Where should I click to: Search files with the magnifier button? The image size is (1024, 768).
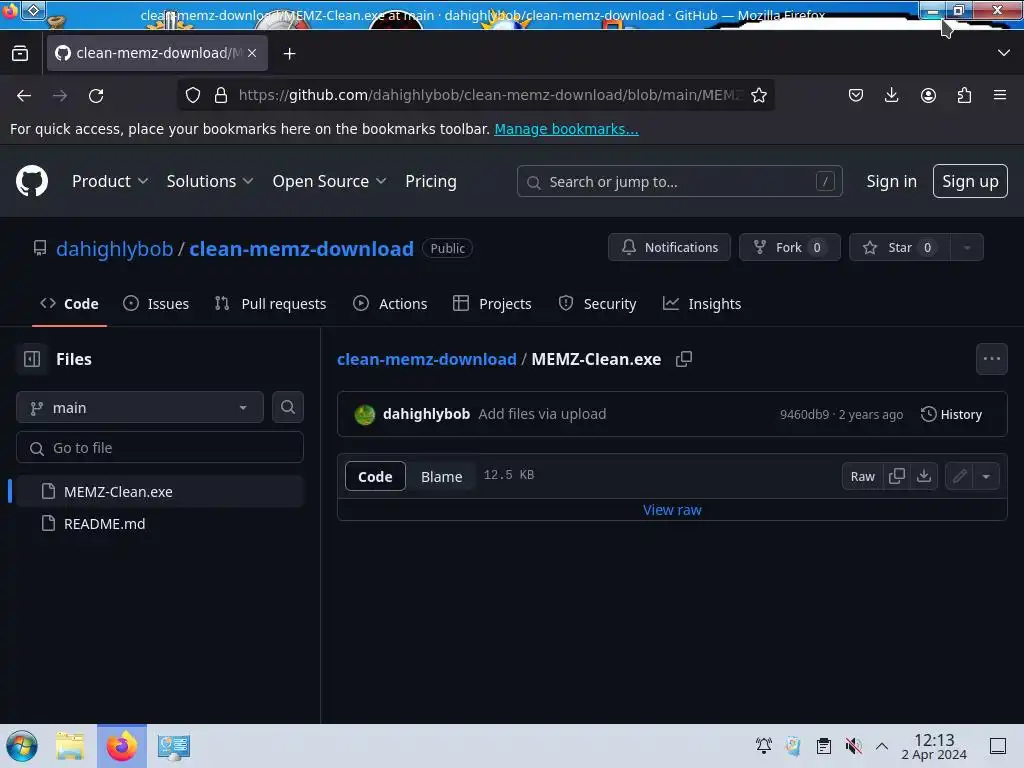[287, 408]
